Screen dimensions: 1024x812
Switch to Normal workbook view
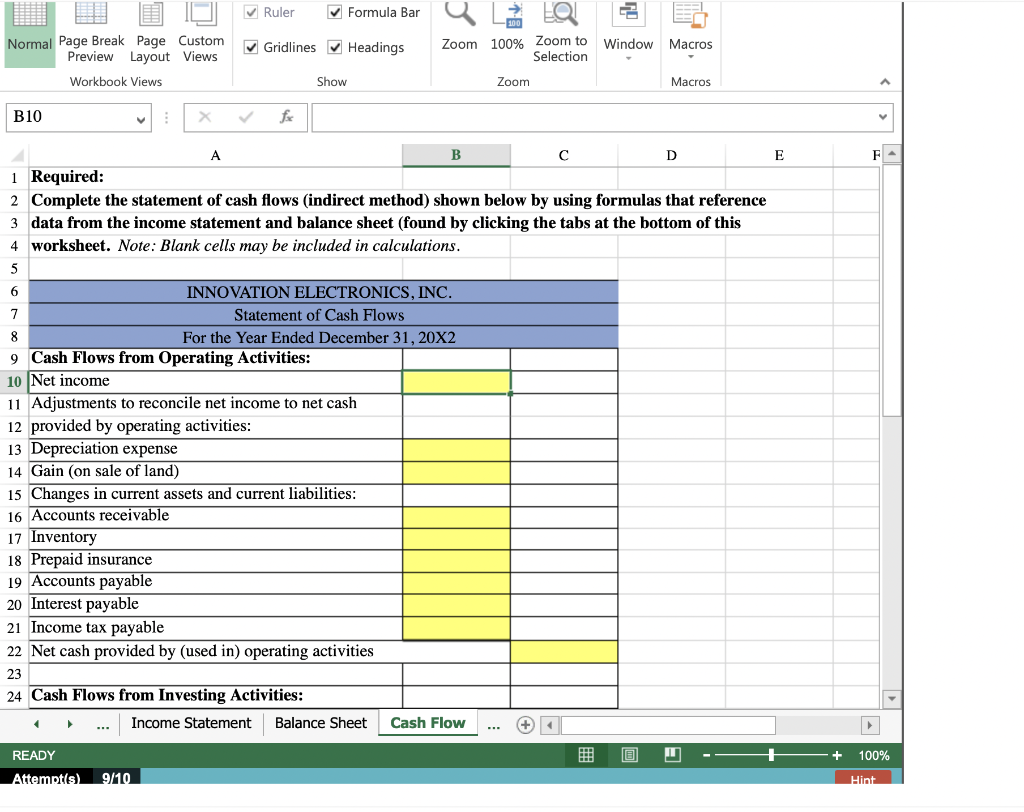click(29, 33)
